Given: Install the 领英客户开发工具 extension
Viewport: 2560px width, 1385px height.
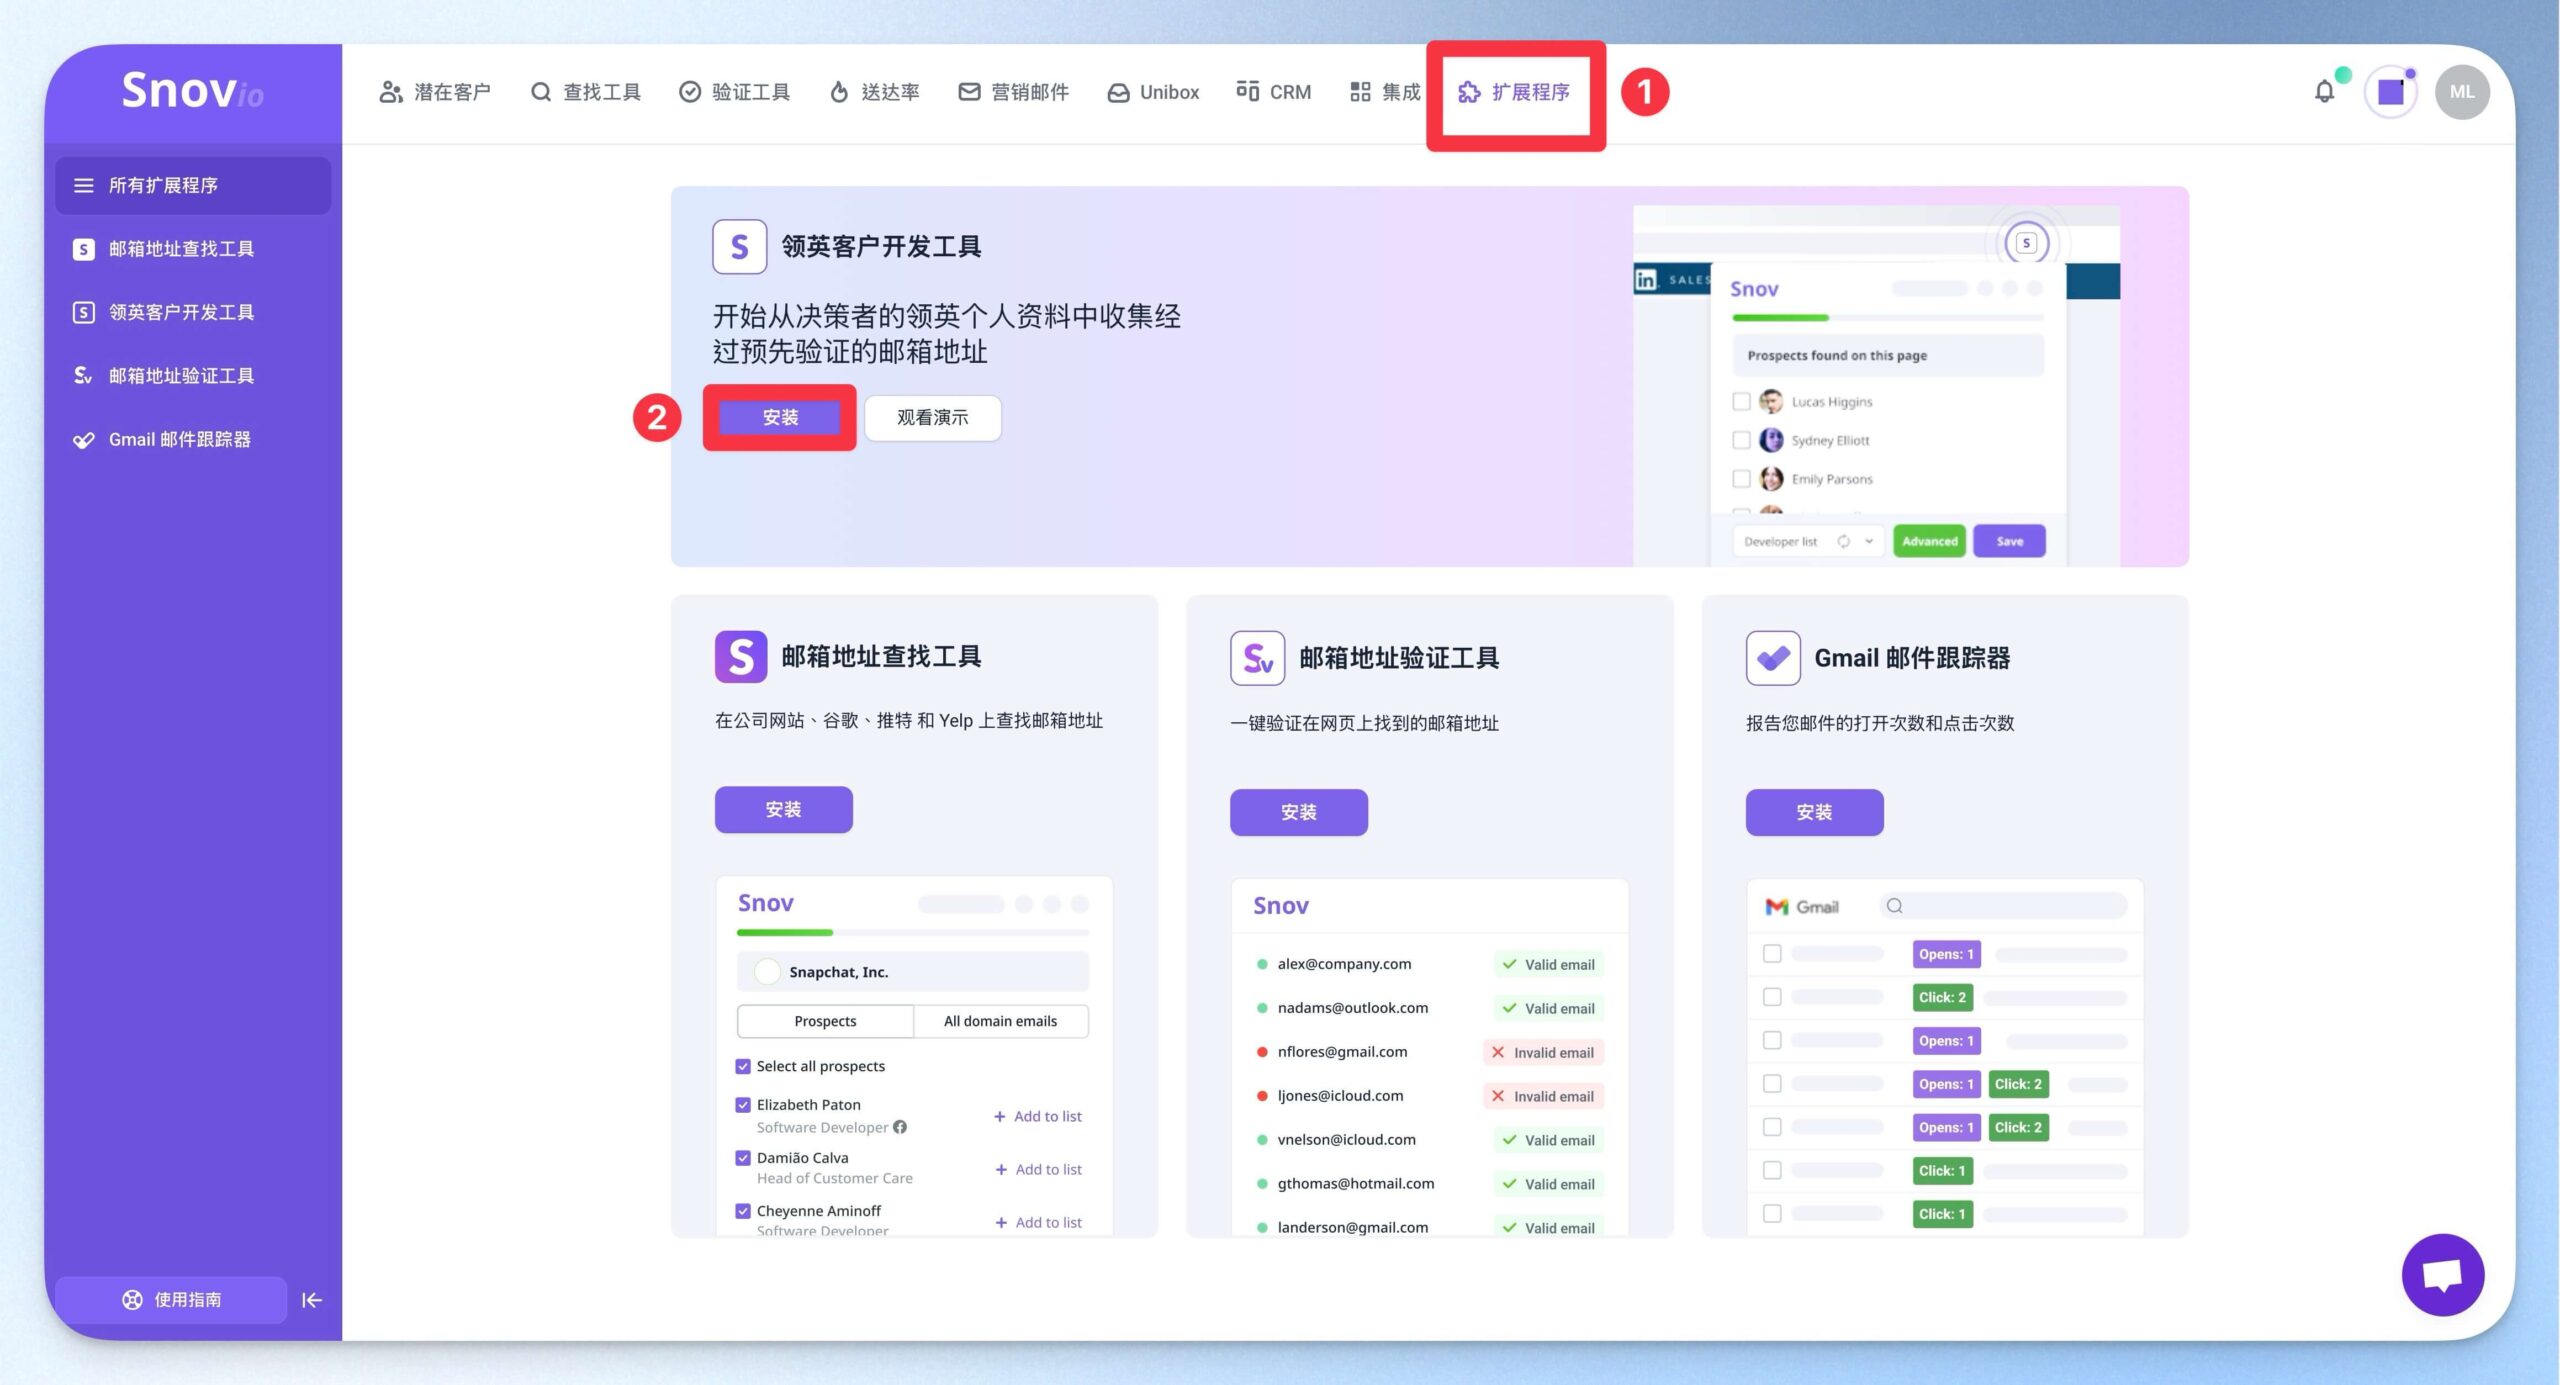Looking at the screenshot, I should (780, 417).
